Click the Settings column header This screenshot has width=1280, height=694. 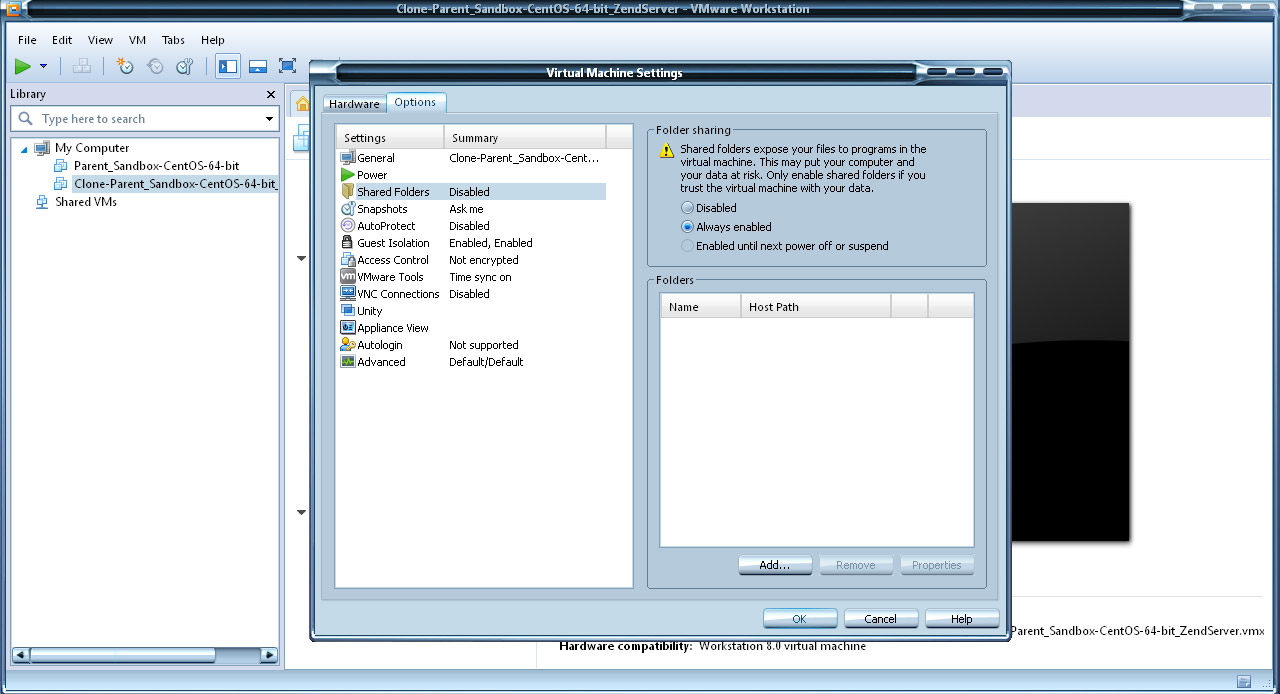[390, 138]
